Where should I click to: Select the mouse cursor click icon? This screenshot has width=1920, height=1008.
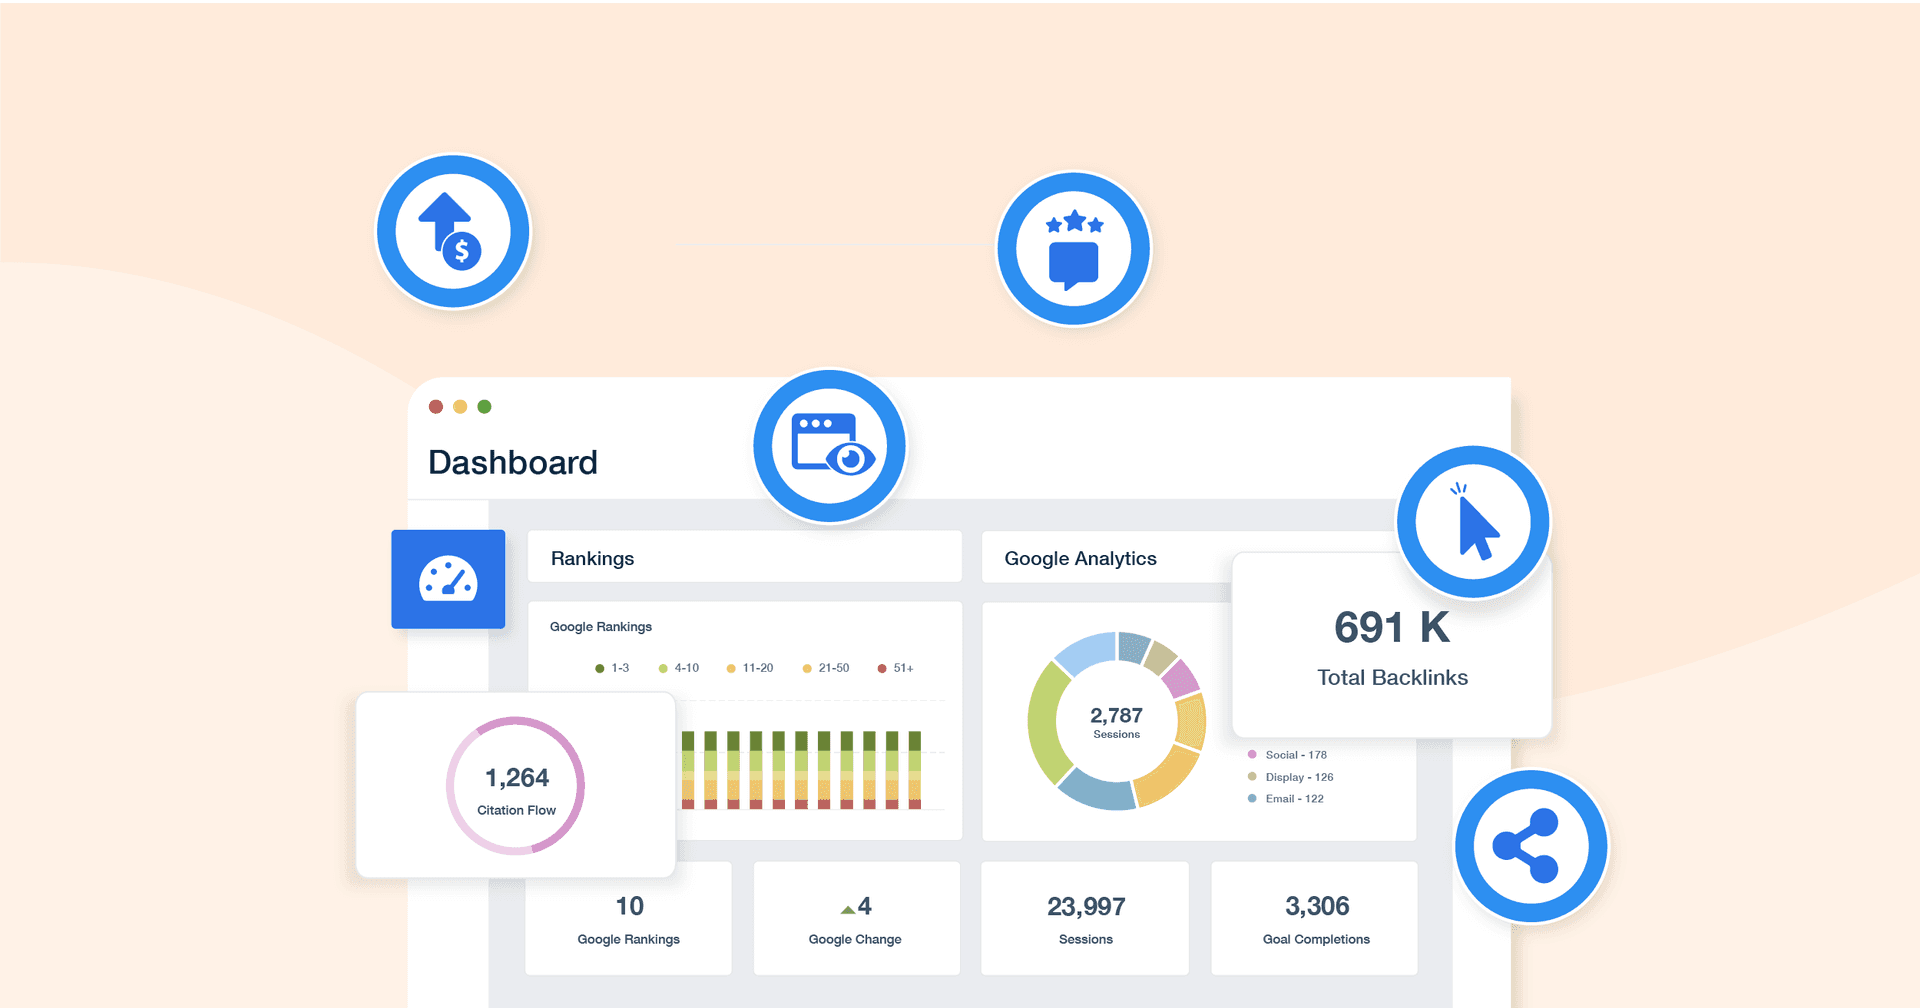click(1471, 520)
